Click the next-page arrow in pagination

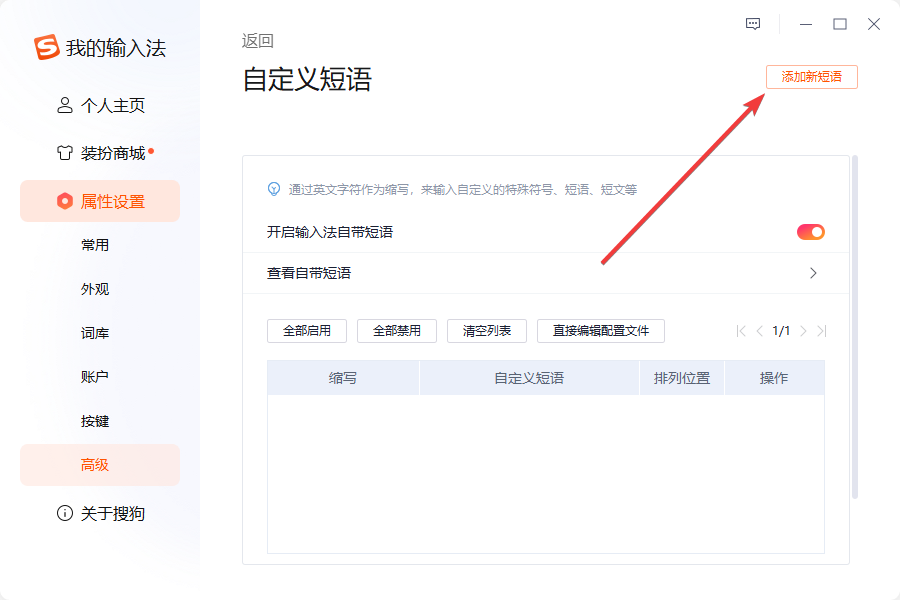point(805,331)
